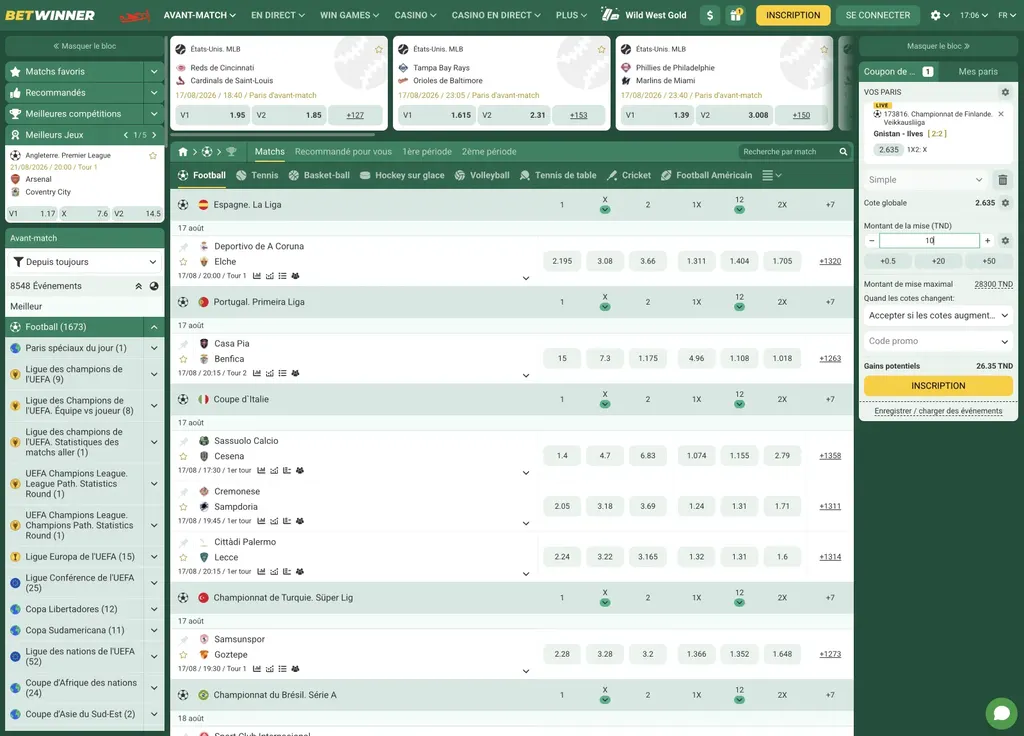Go to previous Meilleurs Jeux slide

coord(126,135)
